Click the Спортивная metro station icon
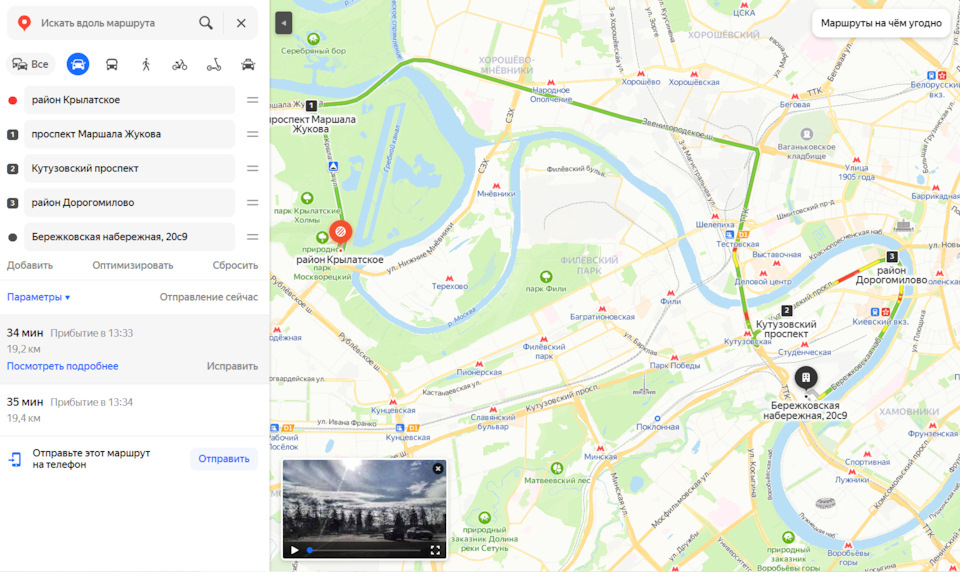 [x=867, y=454]
